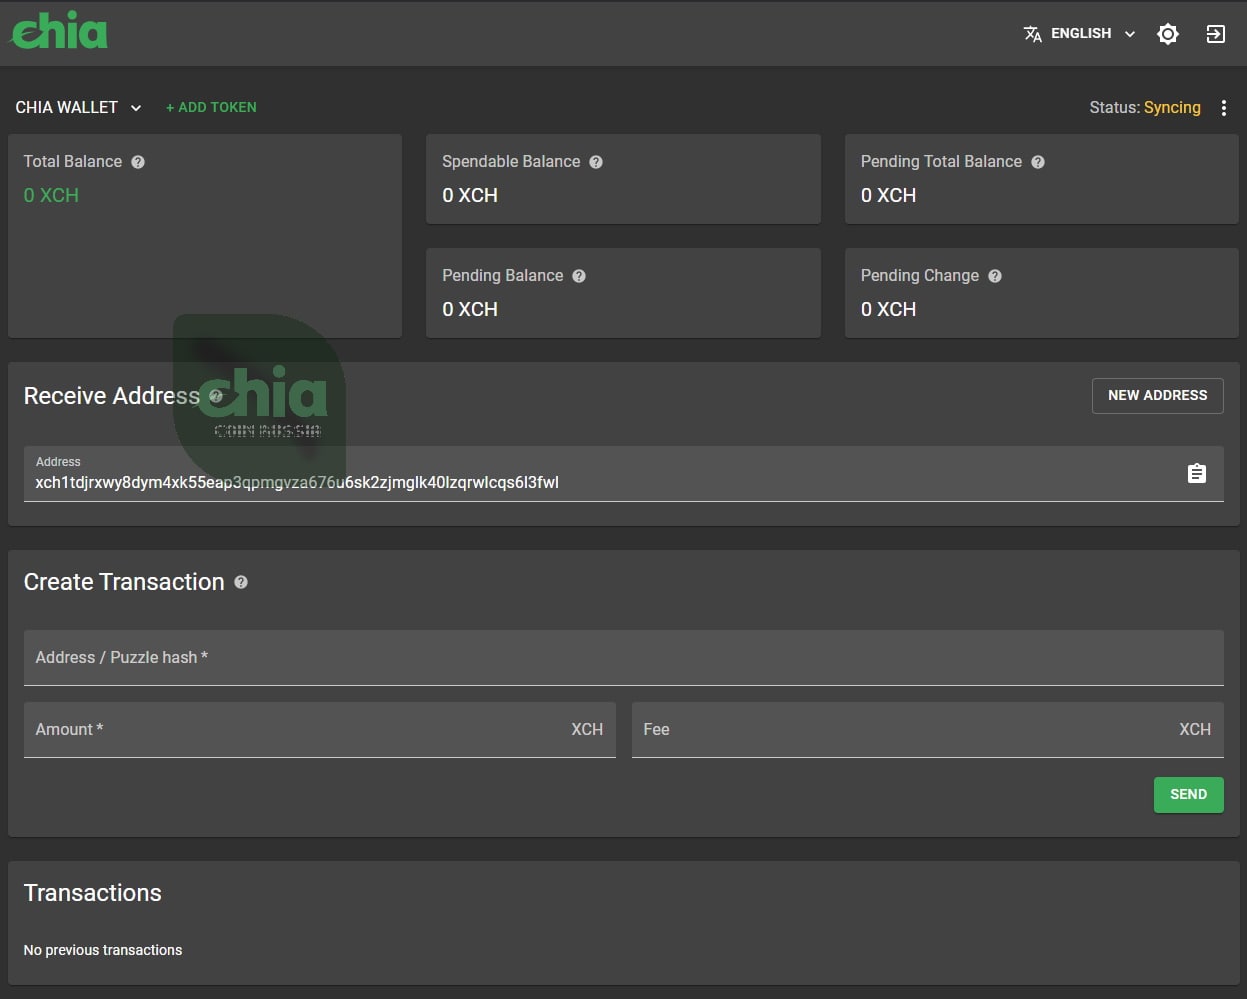This screenshot has height=999, width=1247.
Task: Open Create Transaction help icon
Action: tap(241, 582)
